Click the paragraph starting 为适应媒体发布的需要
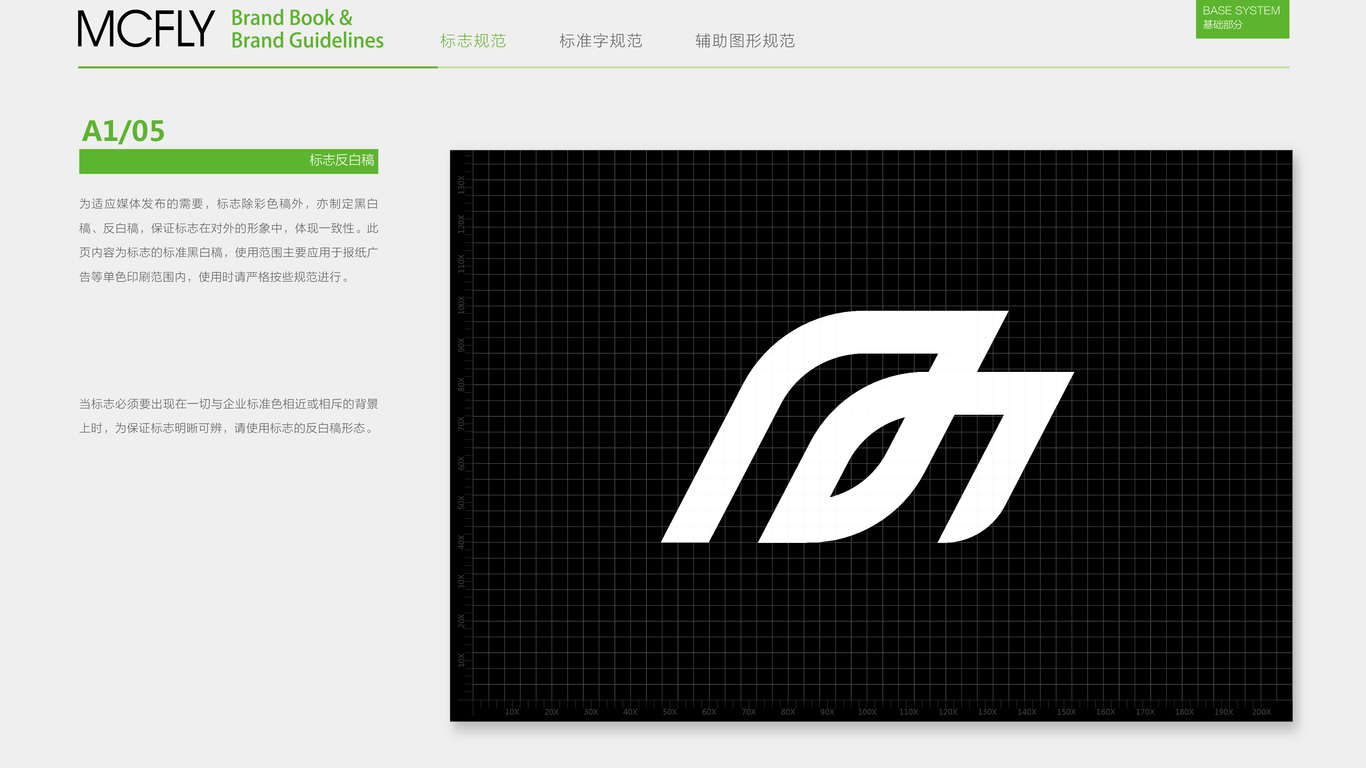 click(229, 240)
